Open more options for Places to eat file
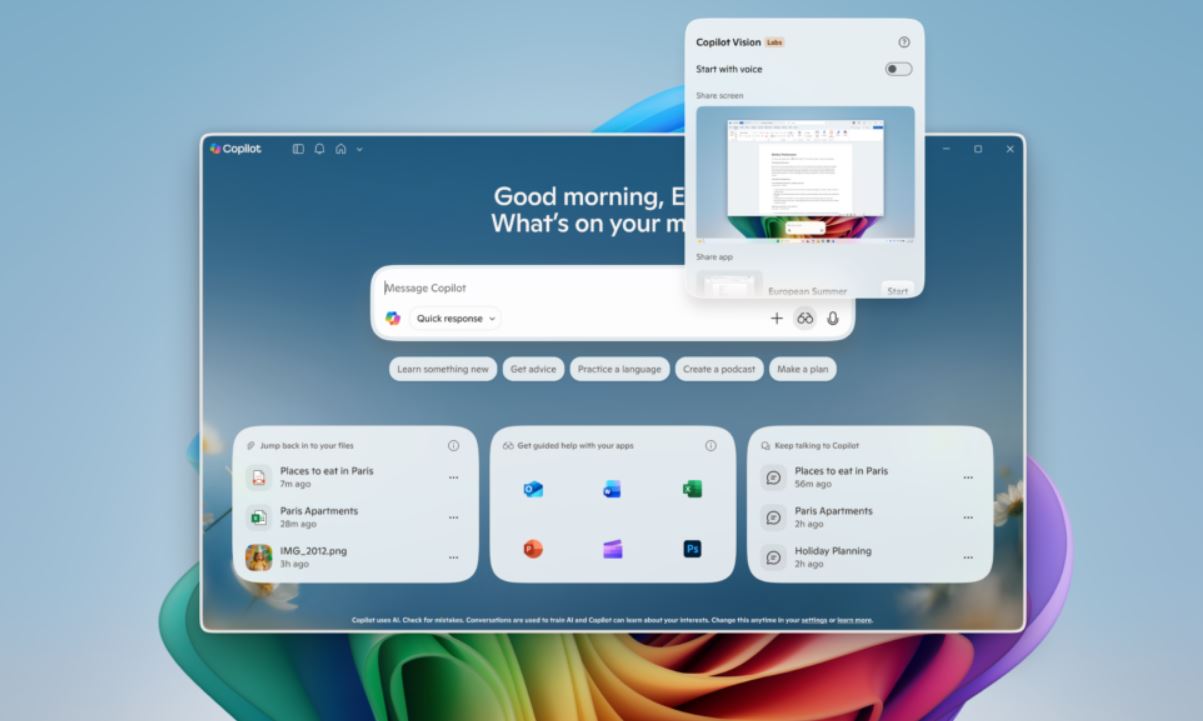The width and height of the screenshot is (1203, 721). (454, 478)
